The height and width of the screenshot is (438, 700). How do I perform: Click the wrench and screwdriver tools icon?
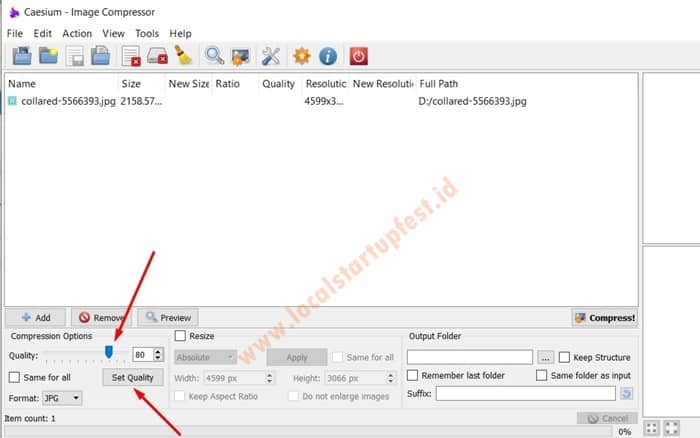coord(271,56)
